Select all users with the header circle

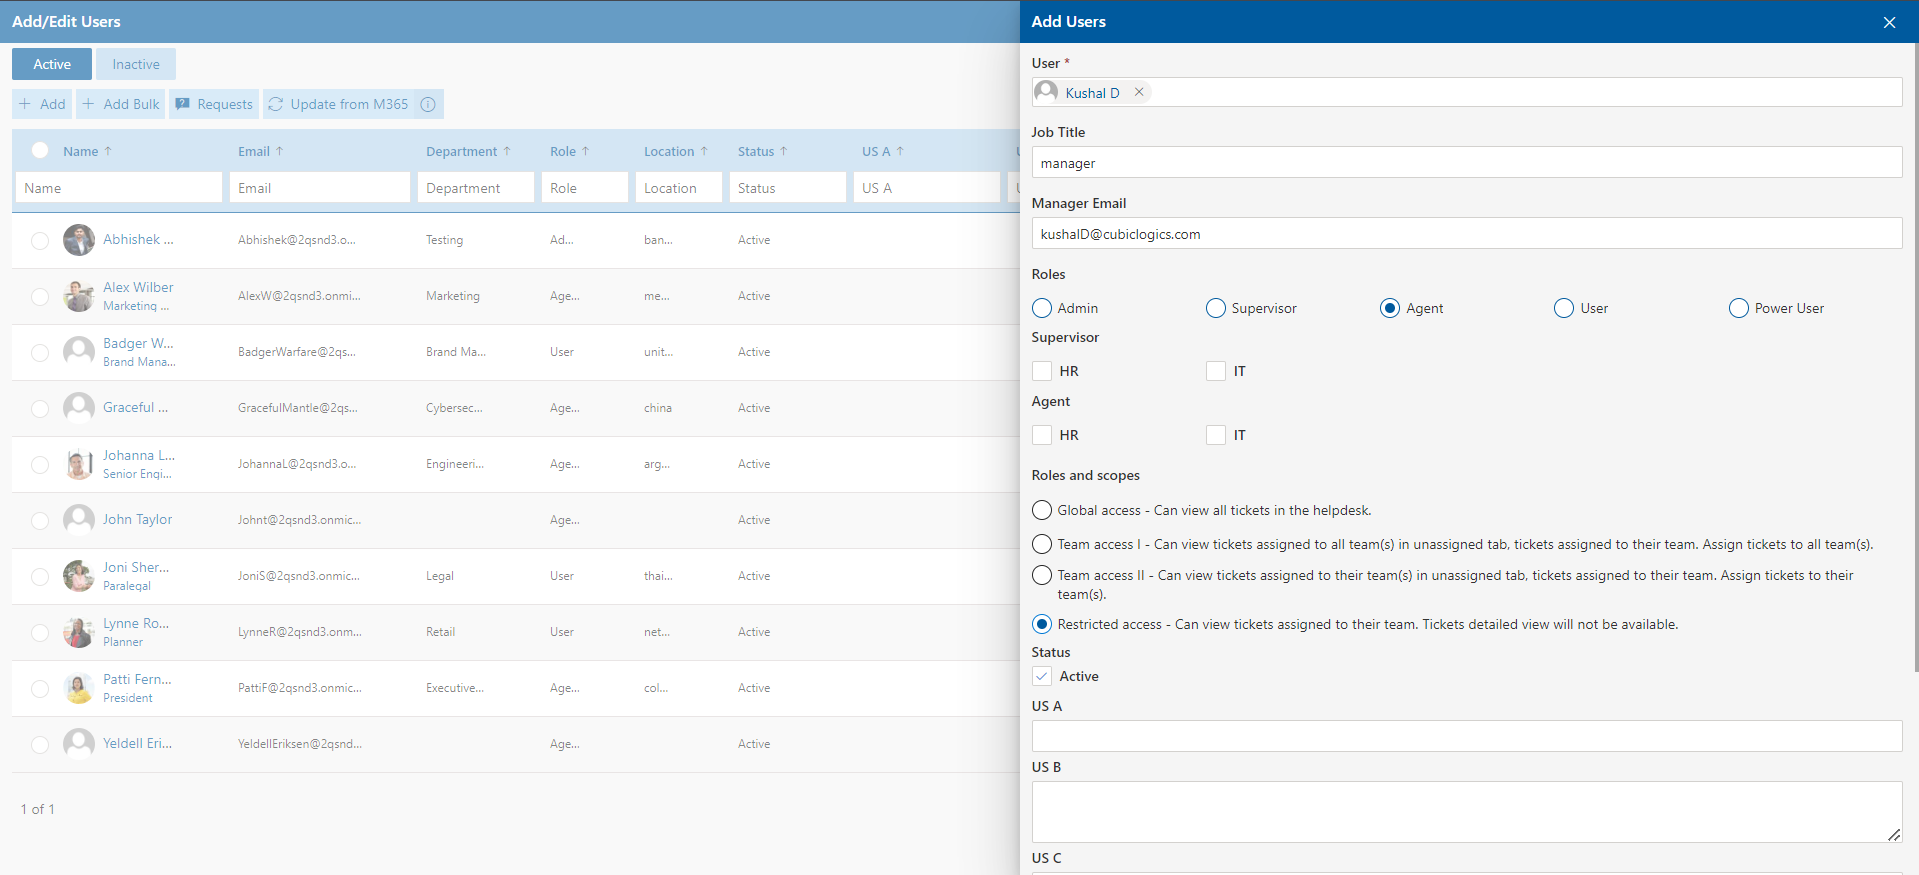coord(40,150)
